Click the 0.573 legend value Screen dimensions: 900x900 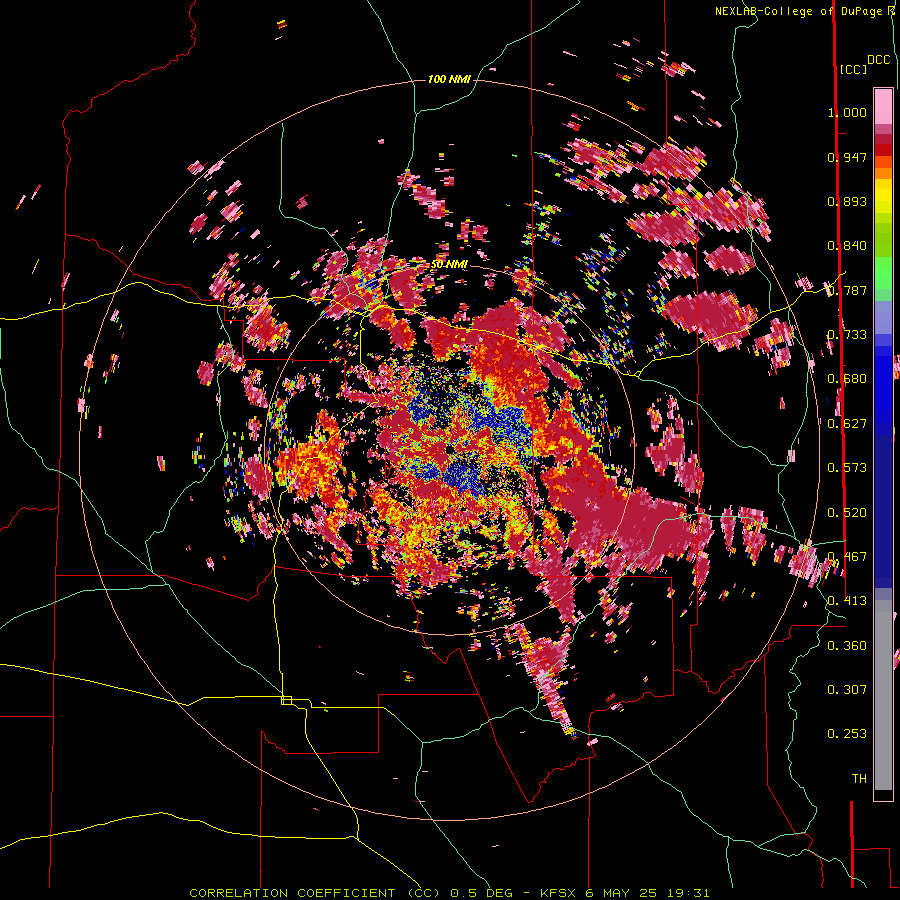[x=847, y=468]
